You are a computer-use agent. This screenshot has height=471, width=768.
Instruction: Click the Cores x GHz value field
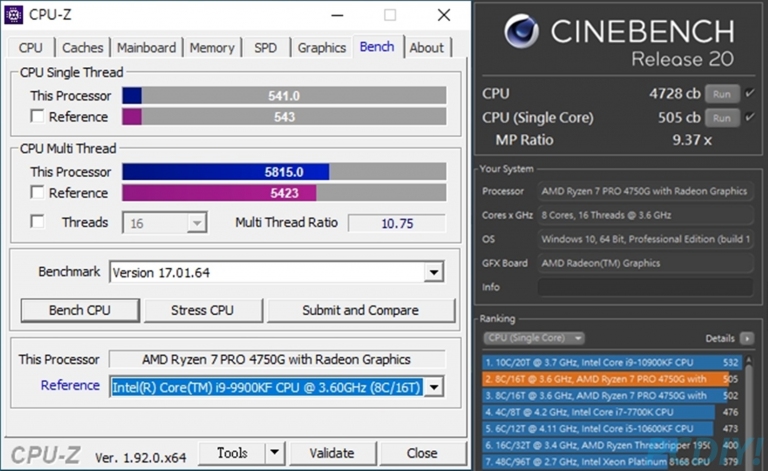(x=645, y=215)
